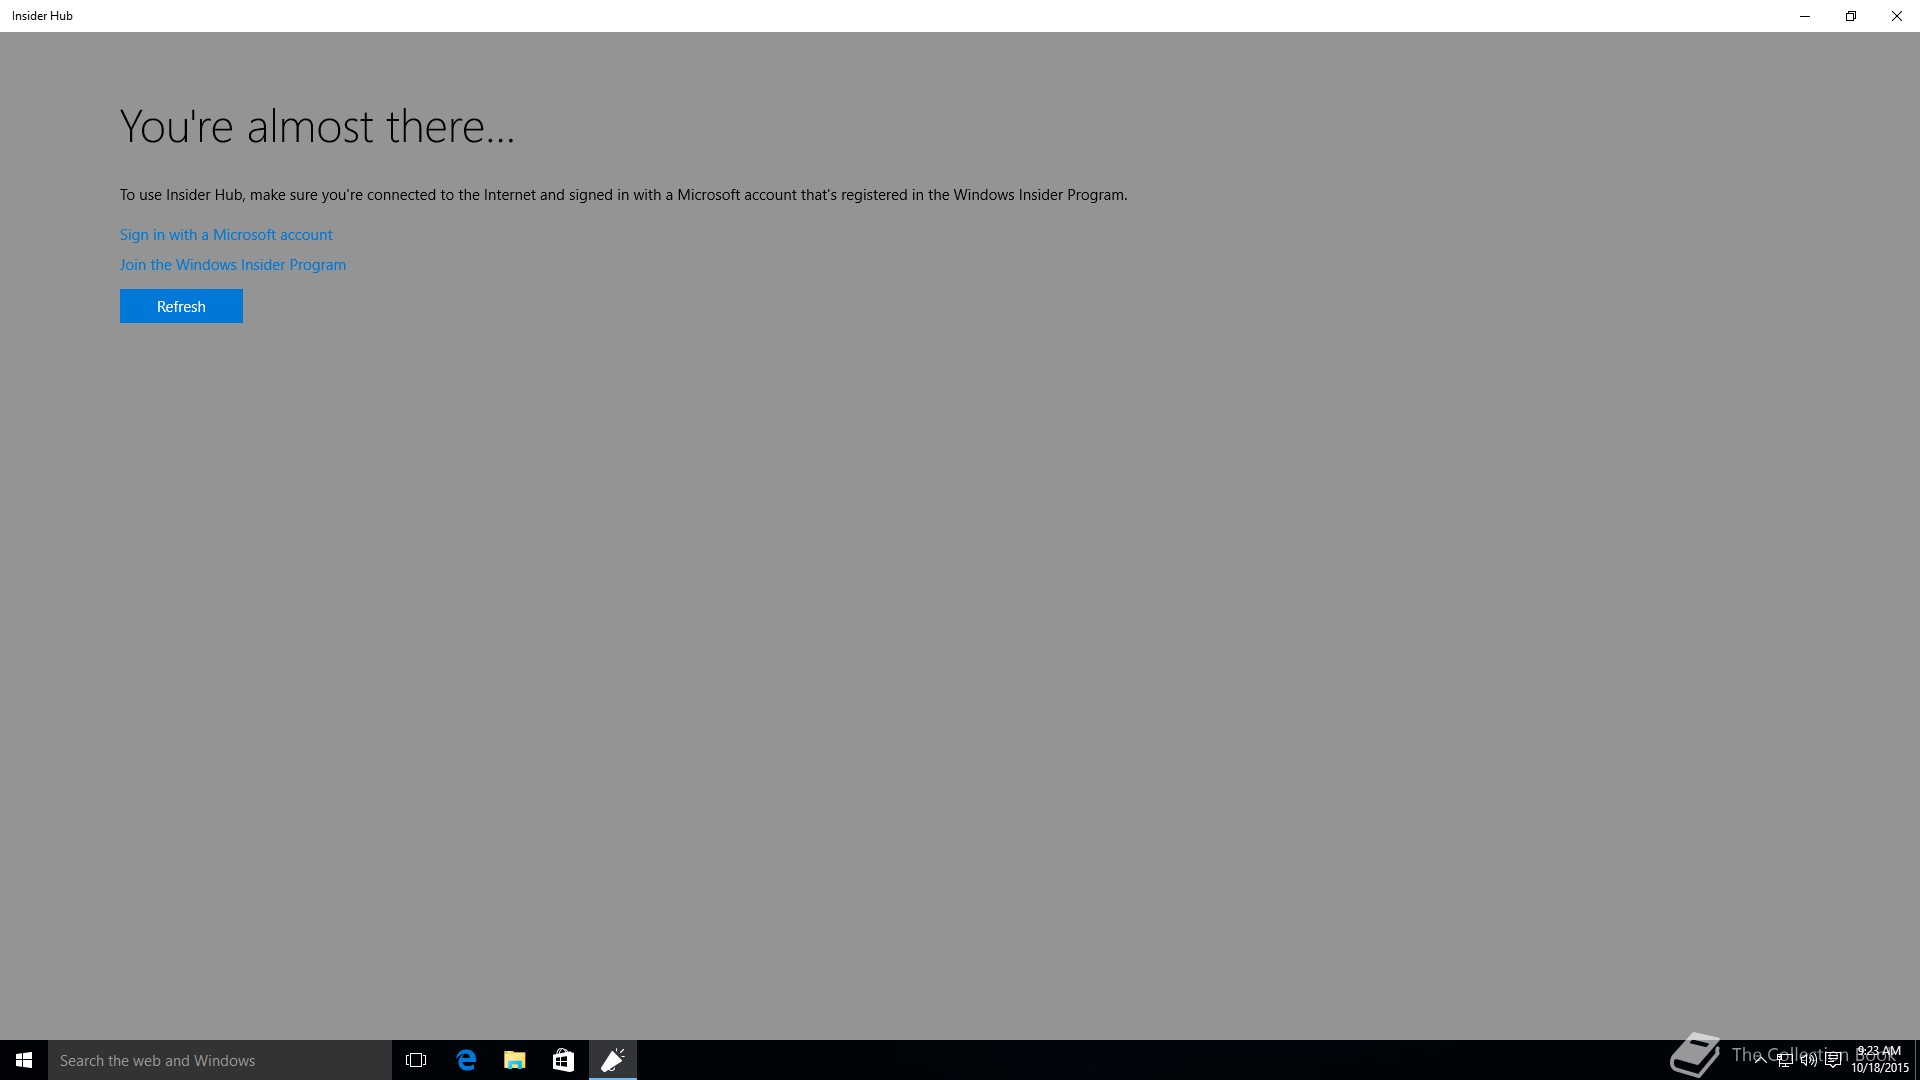Open File Explorer from the taskbar
1920x1080 pixels.
click(x=515, y=1060)
